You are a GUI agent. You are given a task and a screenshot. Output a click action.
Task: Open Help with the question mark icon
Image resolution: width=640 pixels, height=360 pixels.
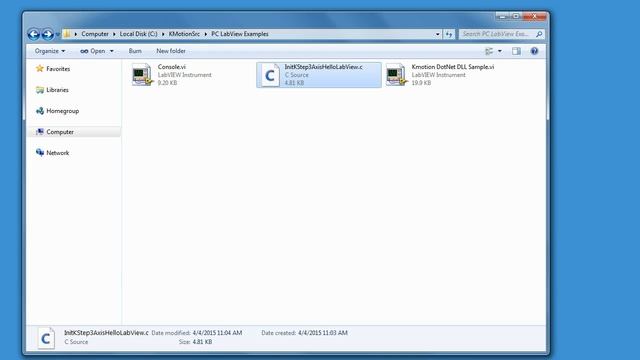534,51
